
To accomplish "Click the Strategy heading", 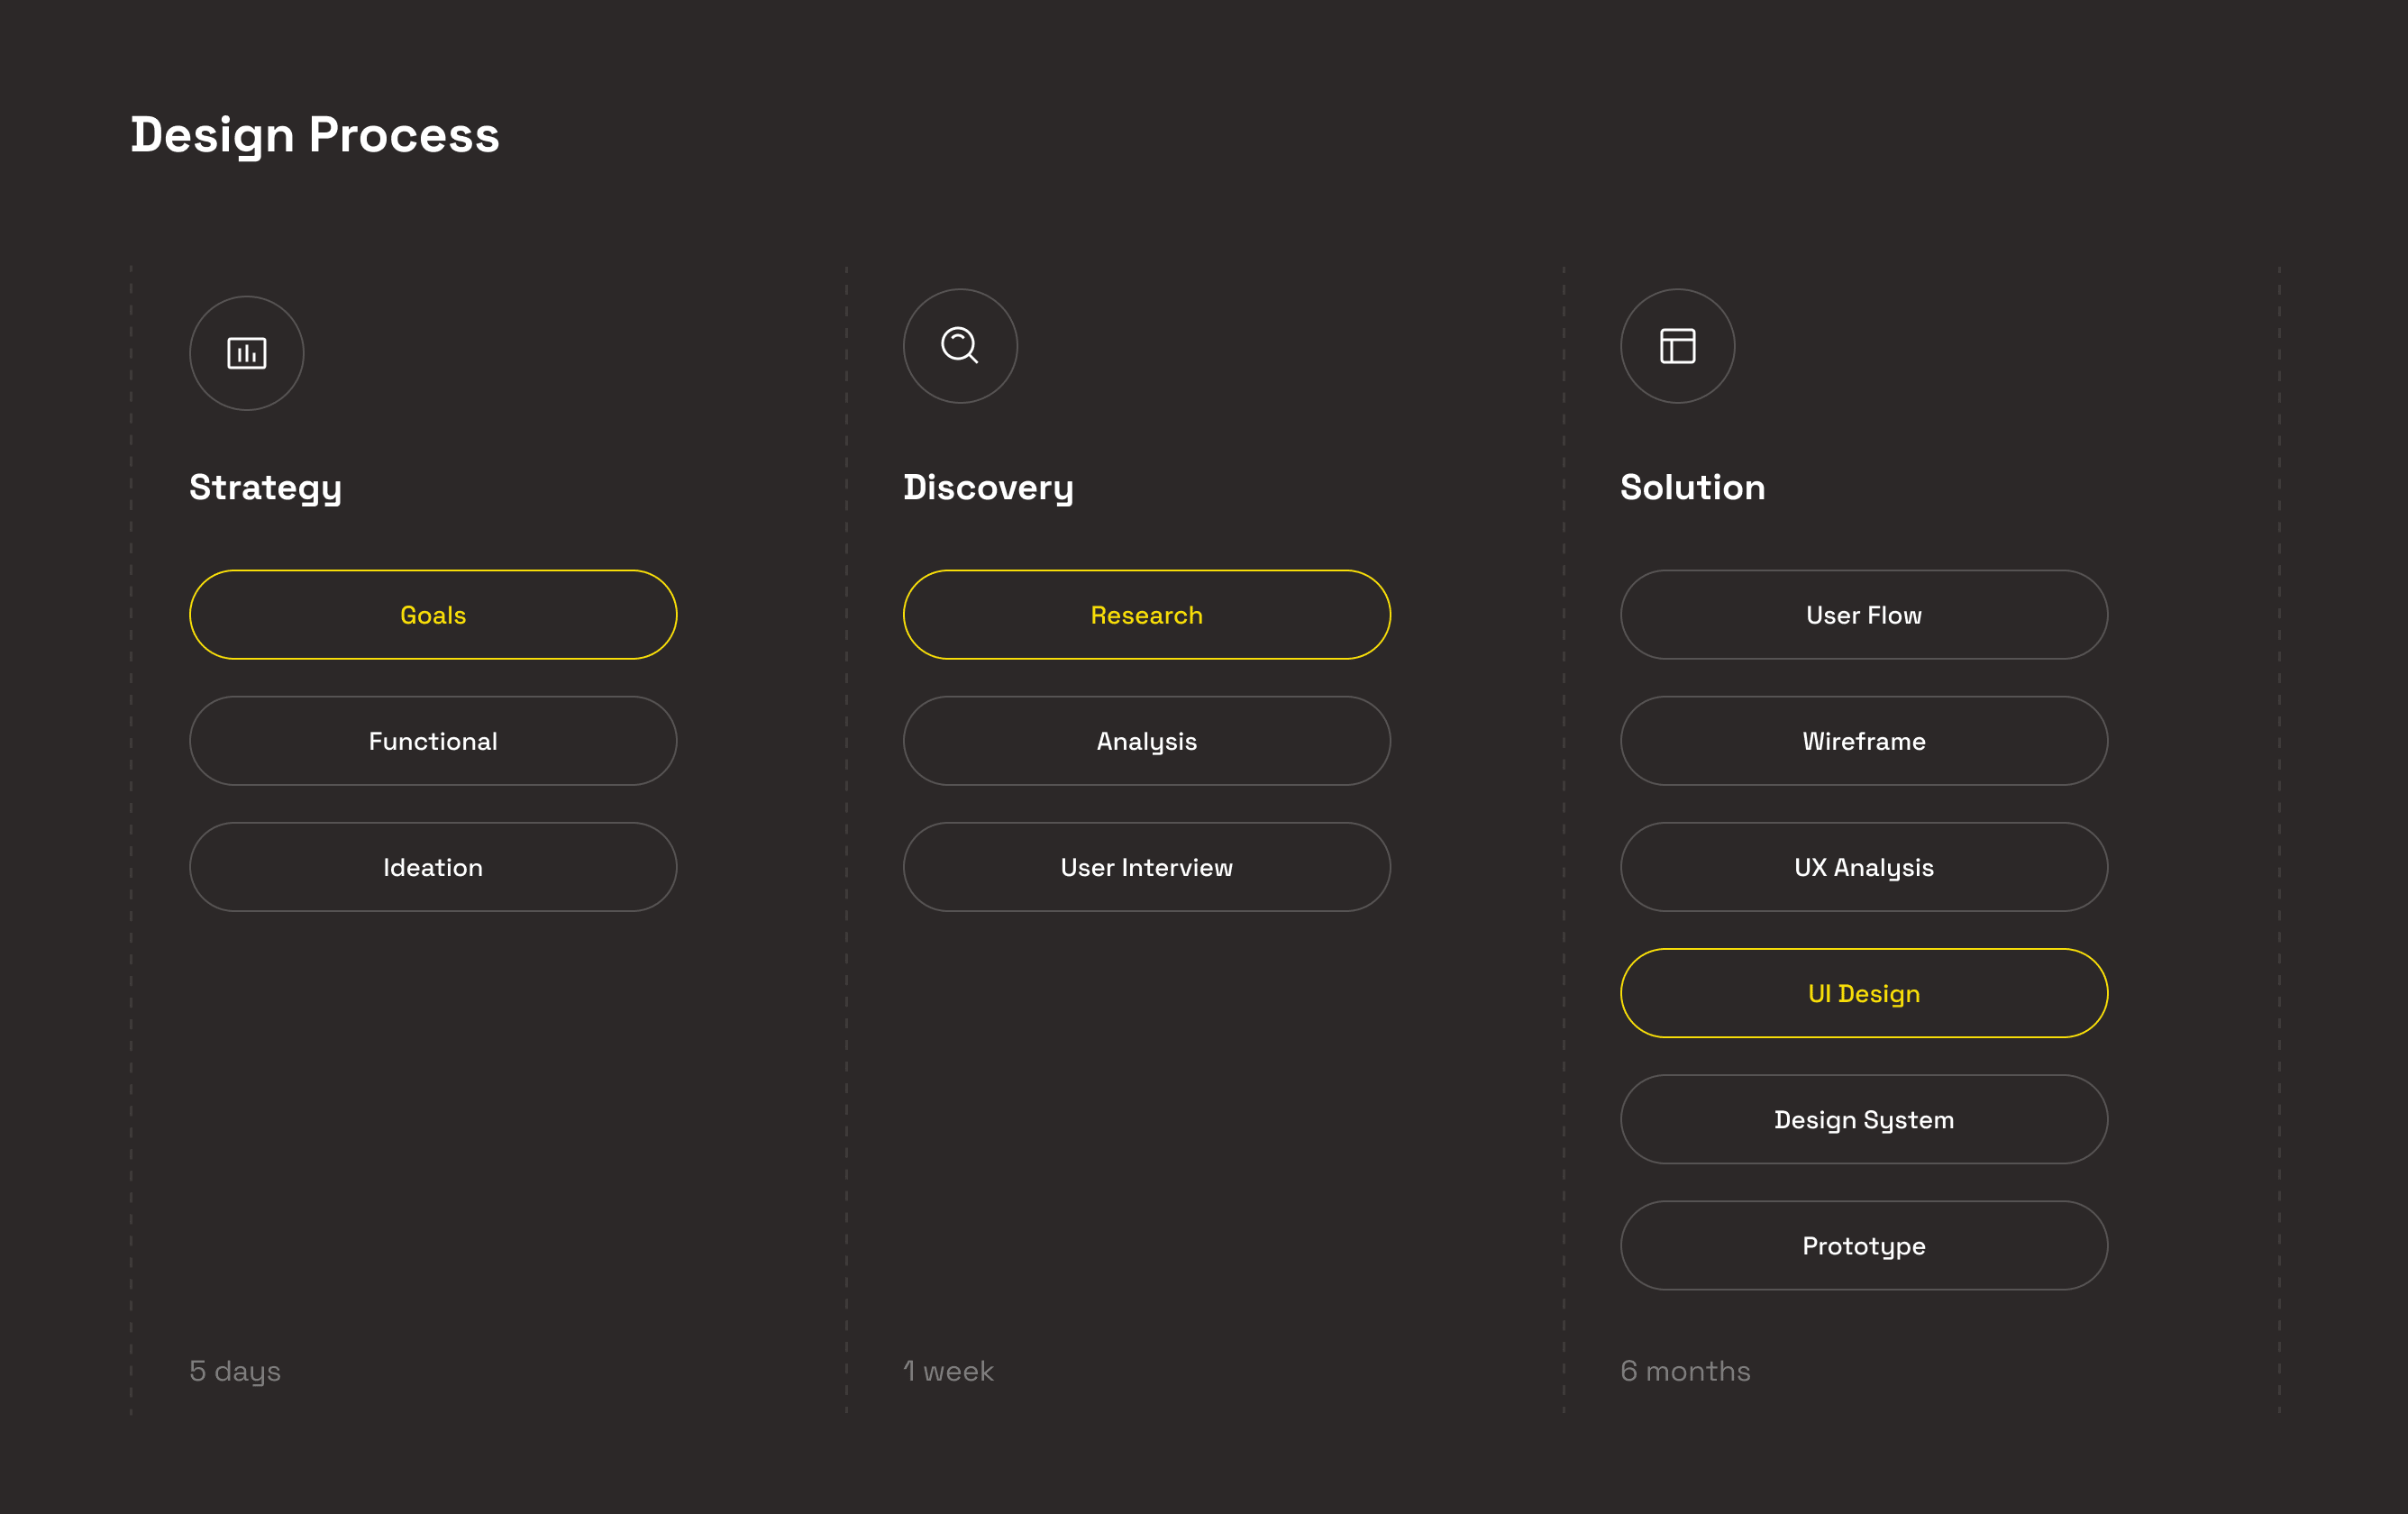I will [265, 488].
